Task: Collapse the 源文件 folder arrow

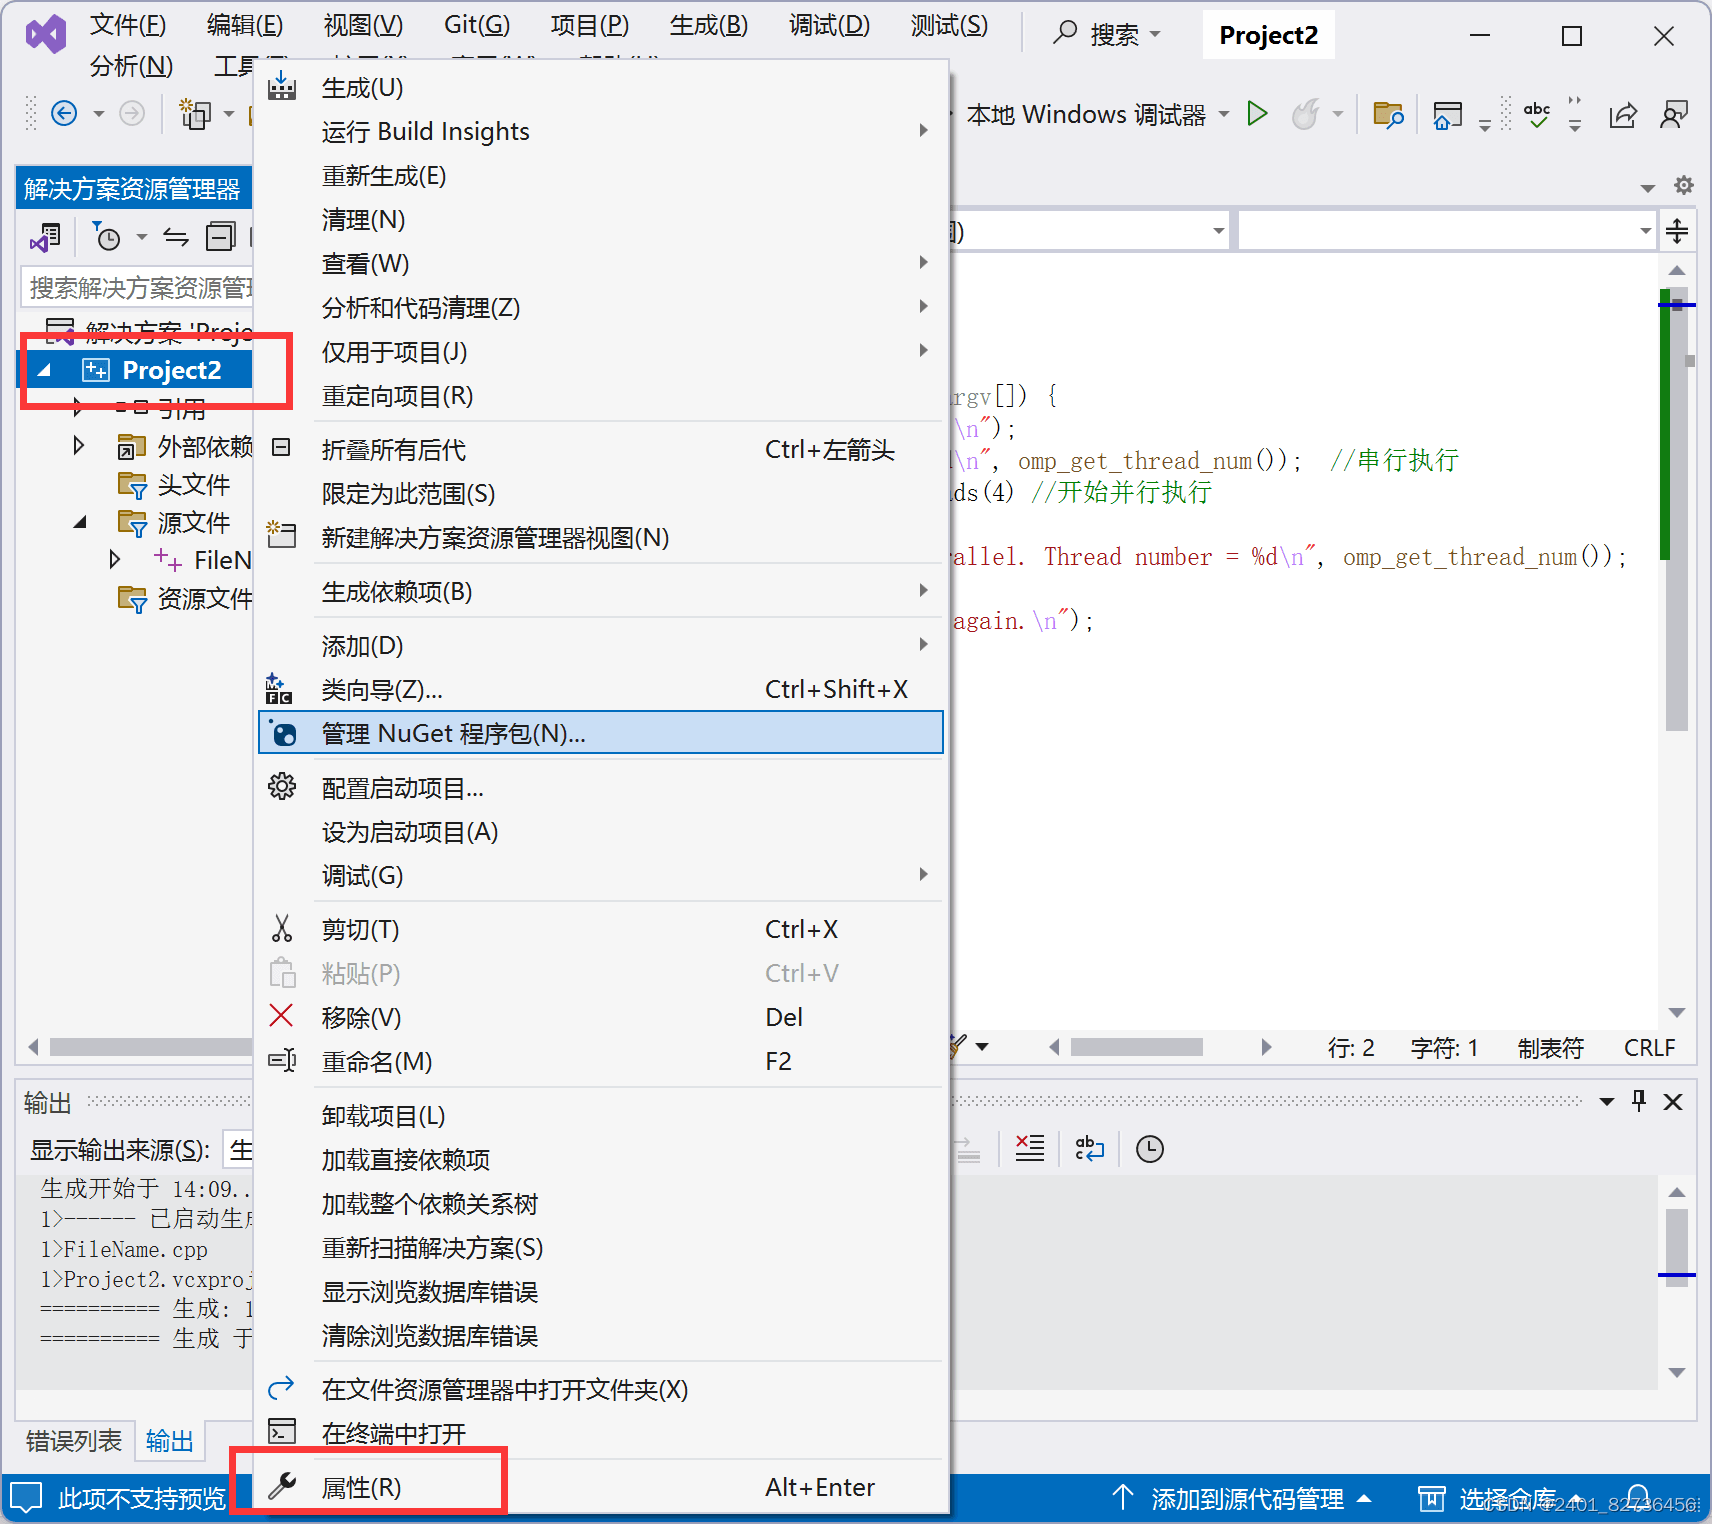Action: [80, 522]
